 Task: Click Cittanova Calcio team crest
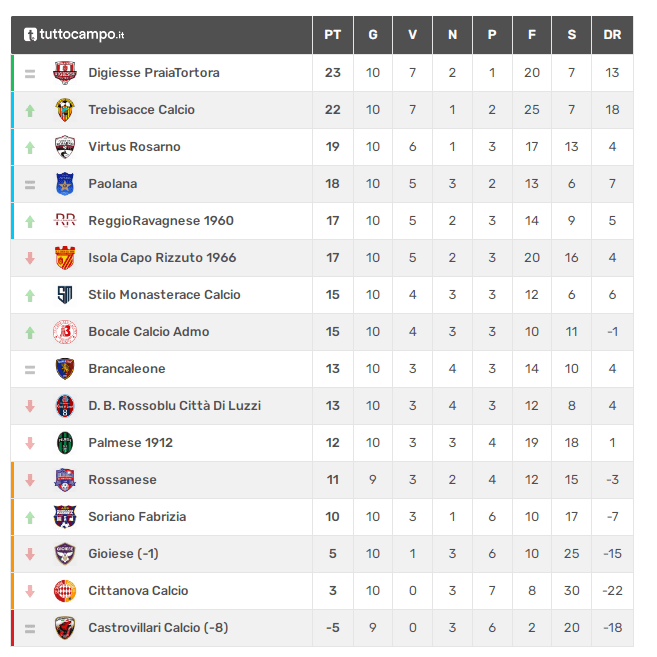click(65, 591)
